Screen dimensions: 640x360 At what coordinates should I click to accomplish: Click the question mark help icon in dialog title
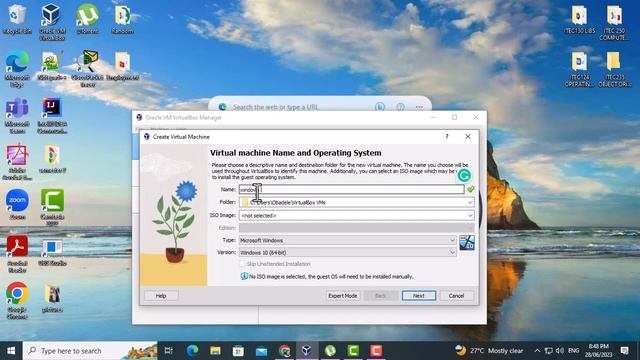point(447,137)
